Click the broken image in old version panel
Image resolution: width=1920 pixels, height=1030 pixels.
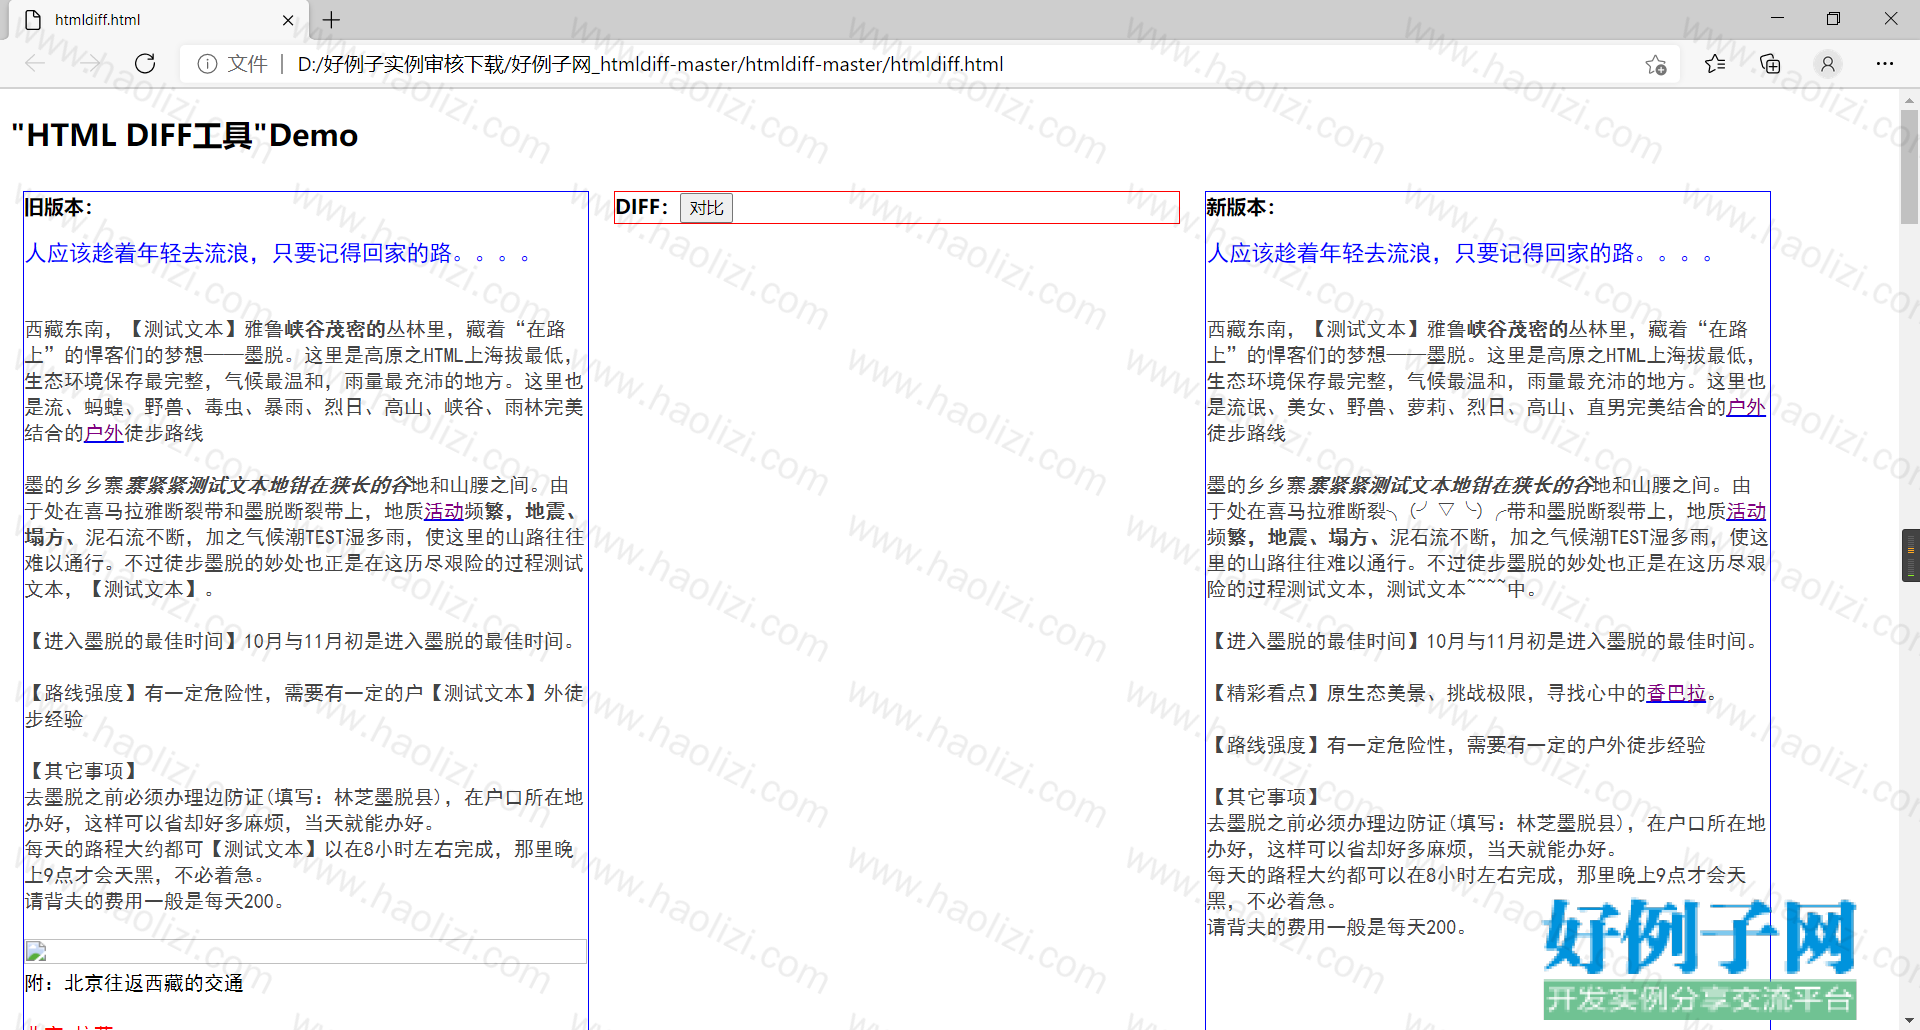(x=305, y=951)
